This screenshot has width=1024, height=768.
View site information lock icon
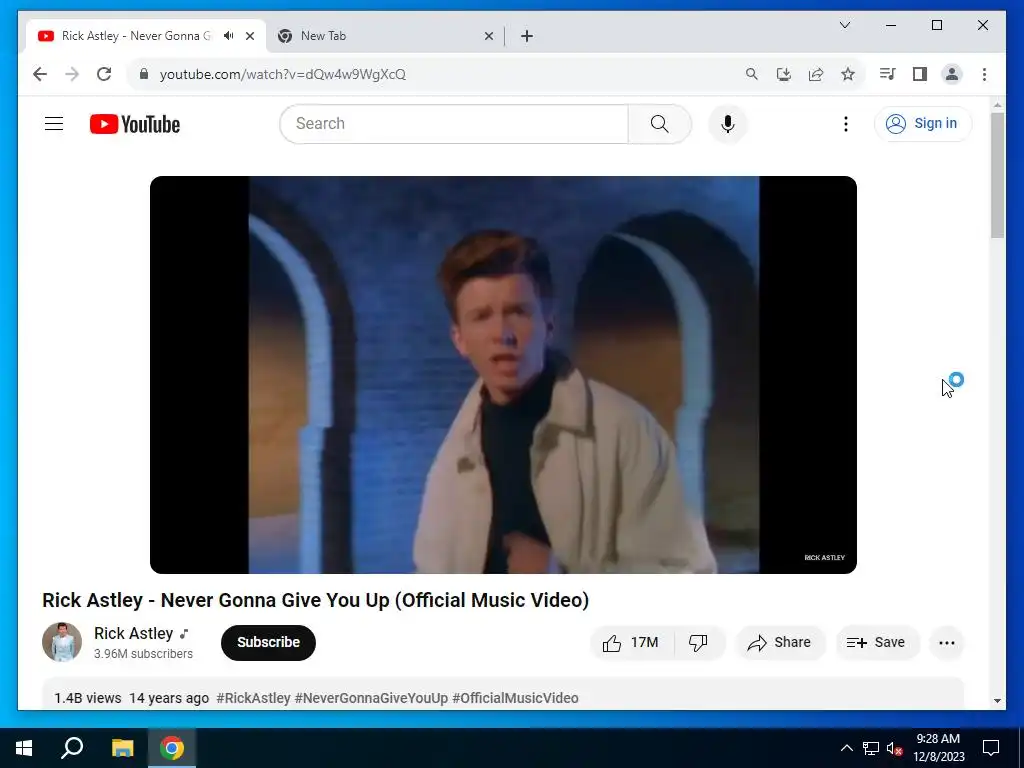coord(144,74)
